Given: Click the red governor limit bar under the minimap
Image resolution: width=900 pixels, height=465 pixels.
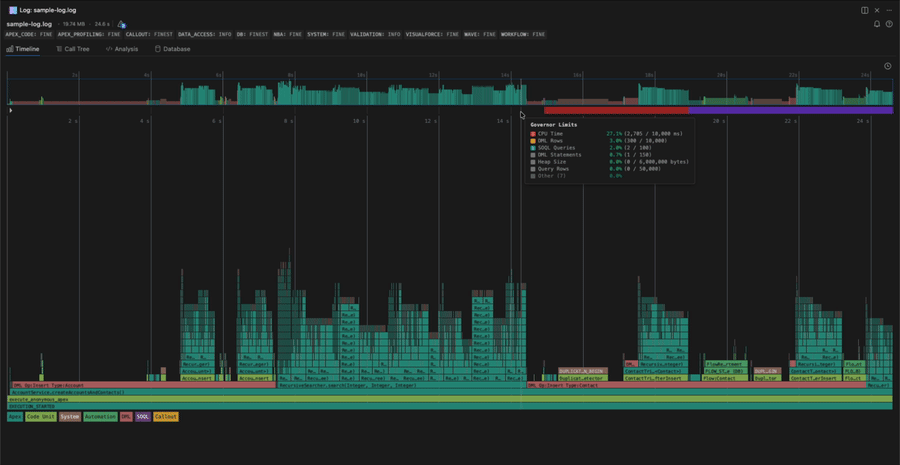Looking at the screenshot, I should (616, 110).
